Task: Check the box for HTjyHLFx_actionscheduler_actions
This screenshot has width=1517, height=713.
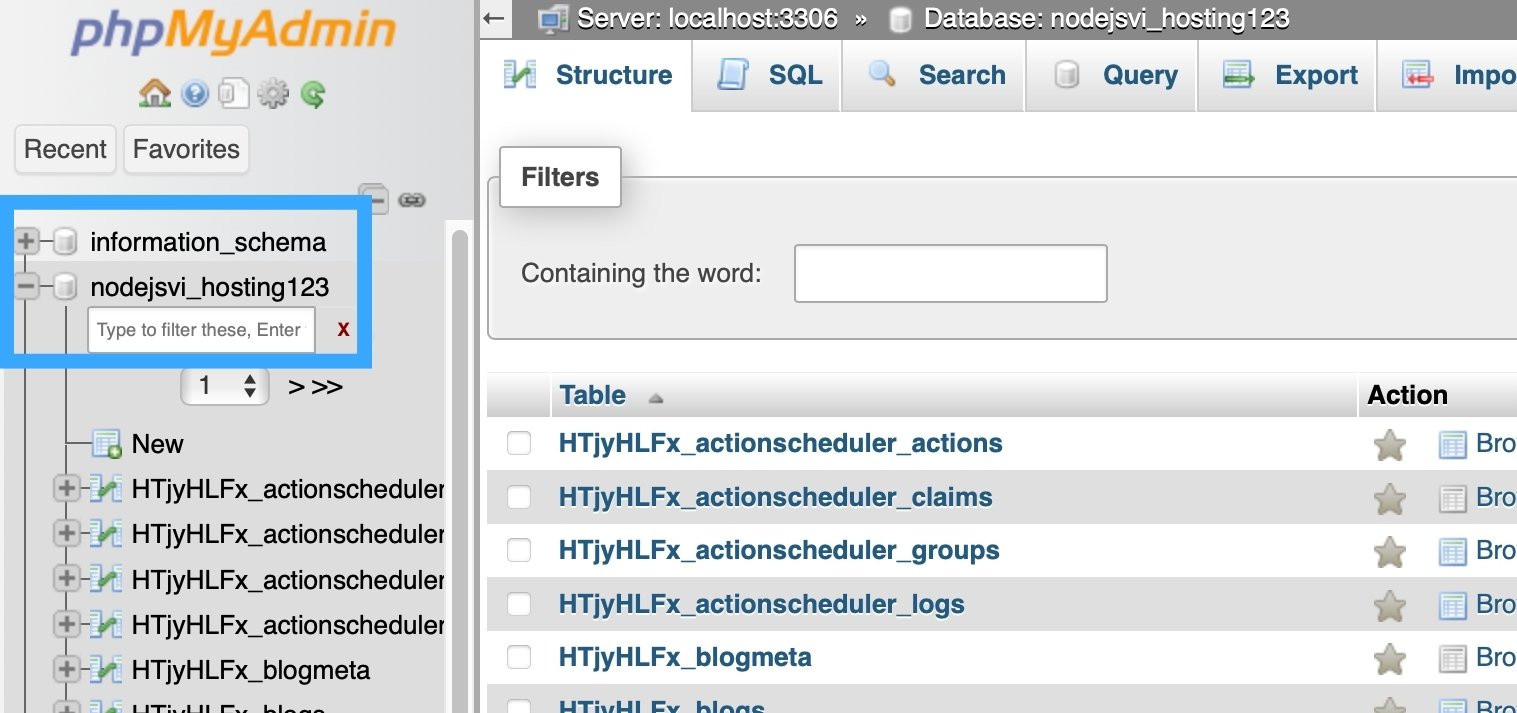Action: [x=519, y=443]
